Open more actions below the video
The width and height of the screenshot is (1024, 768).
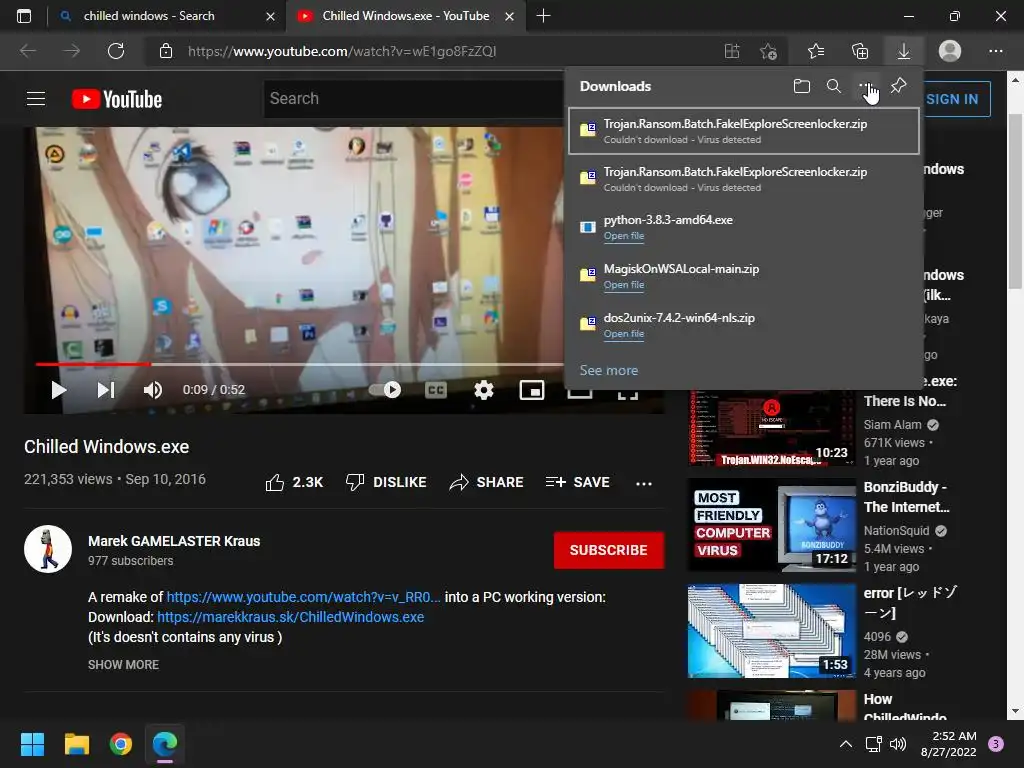pyautogui.click(x=644, y=483)
